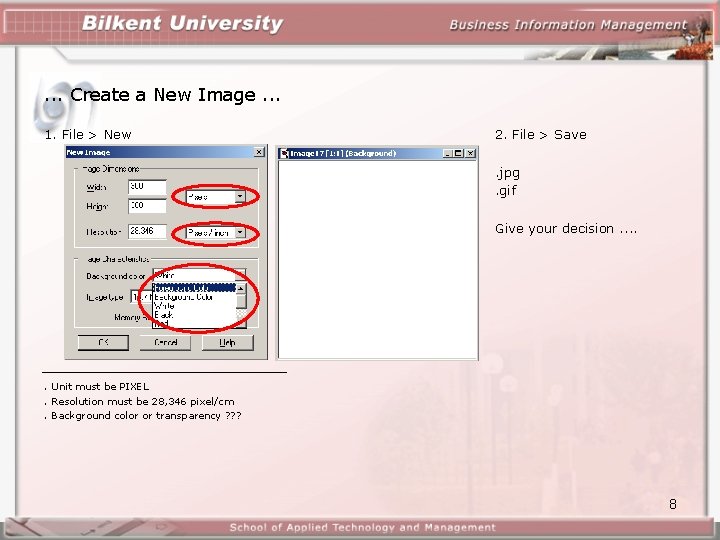Close the New Image dialog
Image resolution: width=720 pixels, height=540 pixels.
[259, 152]
